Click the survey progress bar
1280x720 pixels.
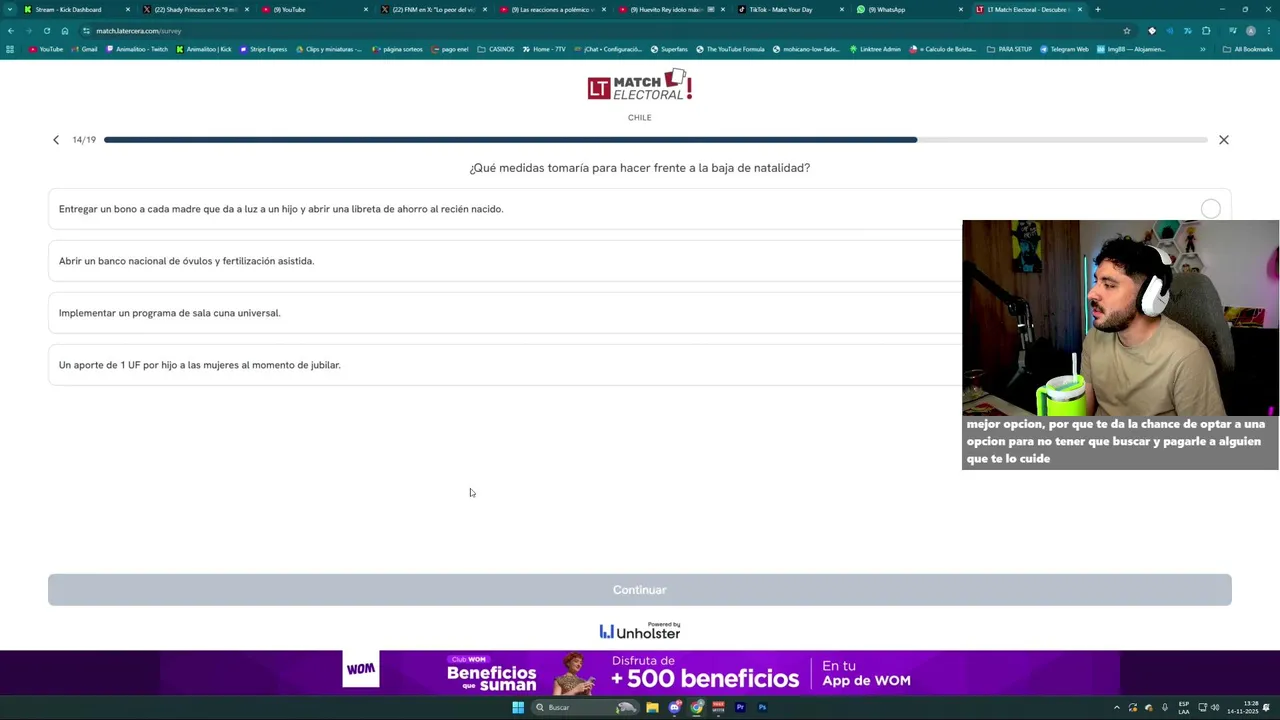(655, 140)
